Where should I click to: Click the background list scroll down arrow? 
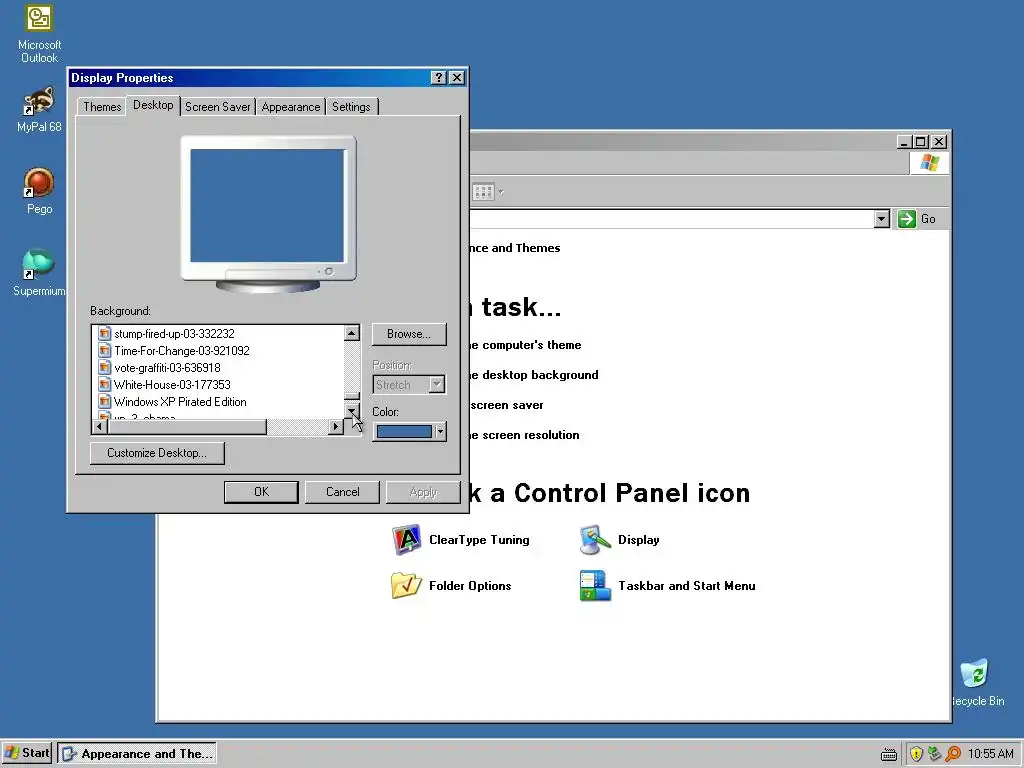click(x=352, y=411)
